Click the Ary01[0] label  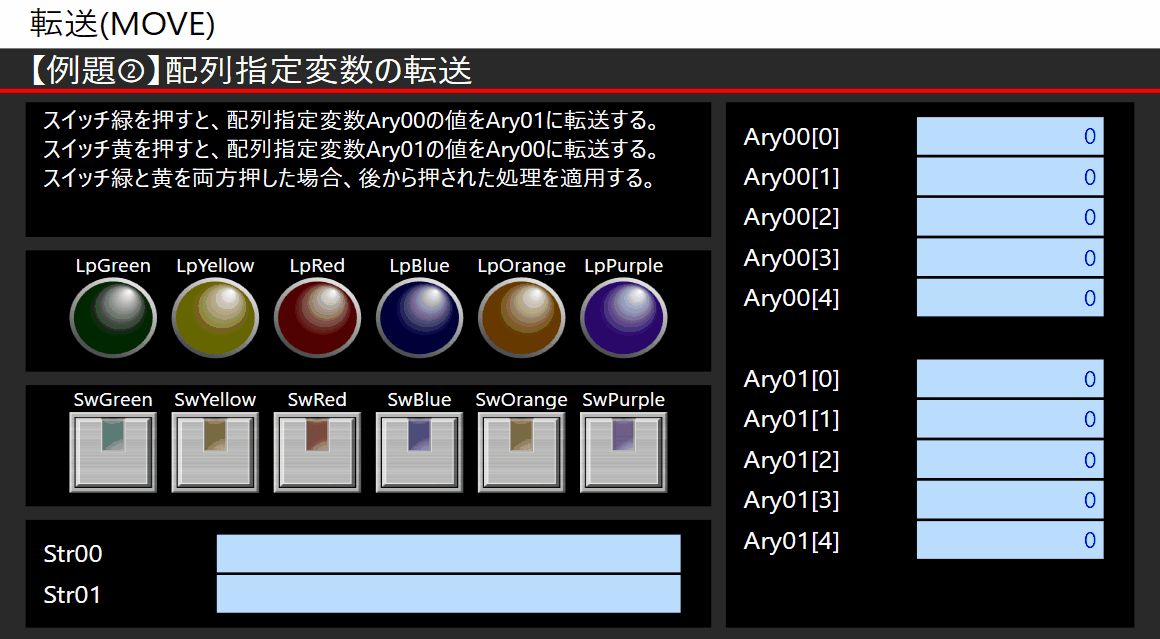pyautogui.click(x=792, y=379)
